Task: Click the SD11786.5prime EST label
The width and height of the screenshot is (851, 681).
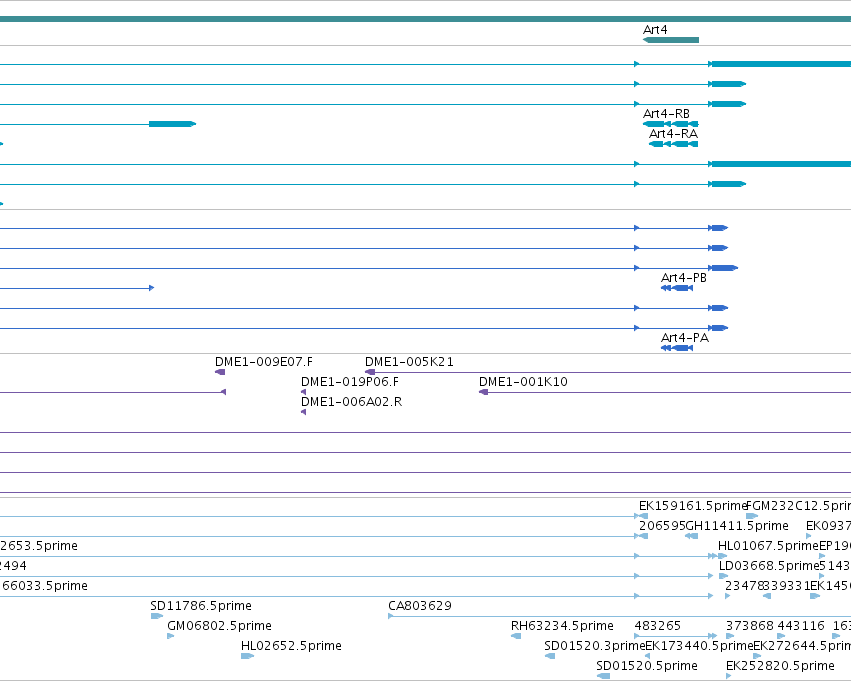Action: [201, 606]
